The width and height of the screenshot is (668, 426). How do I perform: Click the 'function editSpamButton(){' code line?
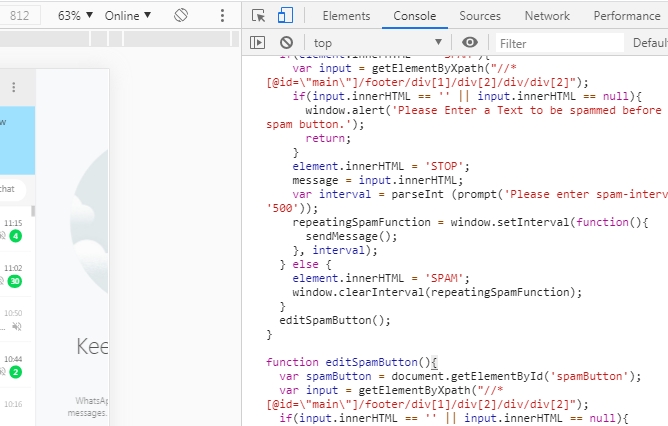click(x=351, y=362)
